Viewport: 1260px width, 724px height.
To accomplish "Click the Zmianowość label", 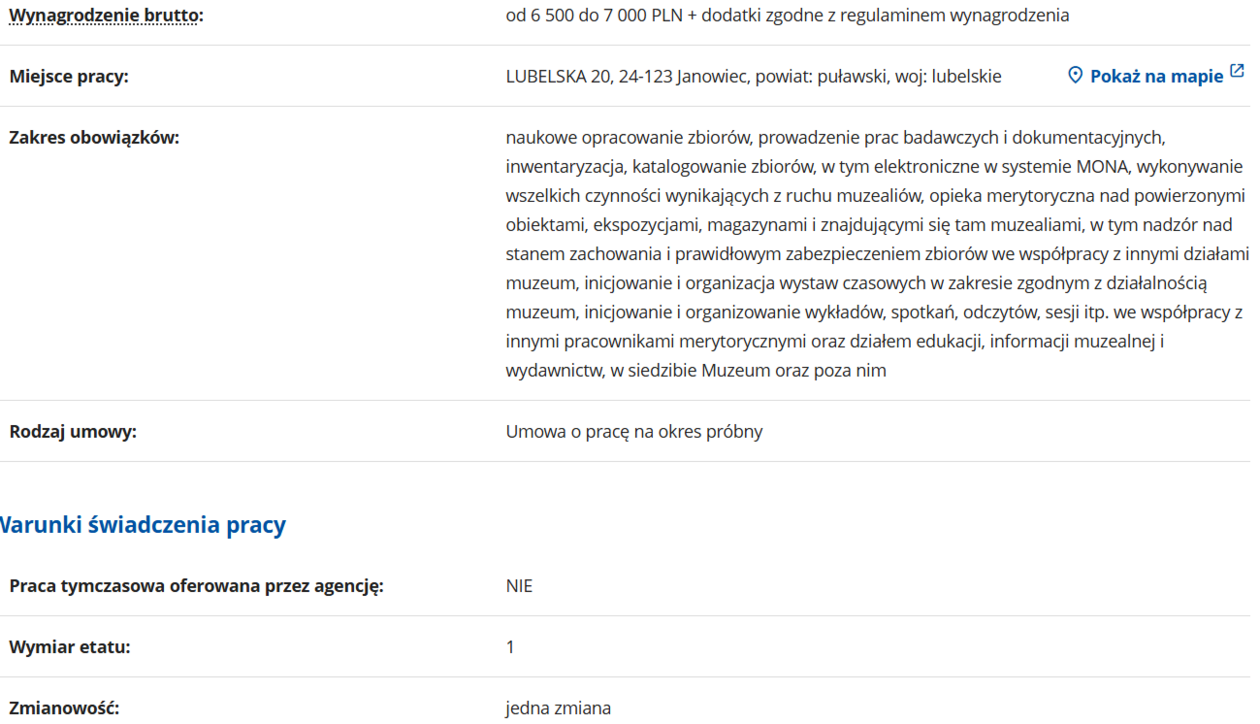I will 64,708.
